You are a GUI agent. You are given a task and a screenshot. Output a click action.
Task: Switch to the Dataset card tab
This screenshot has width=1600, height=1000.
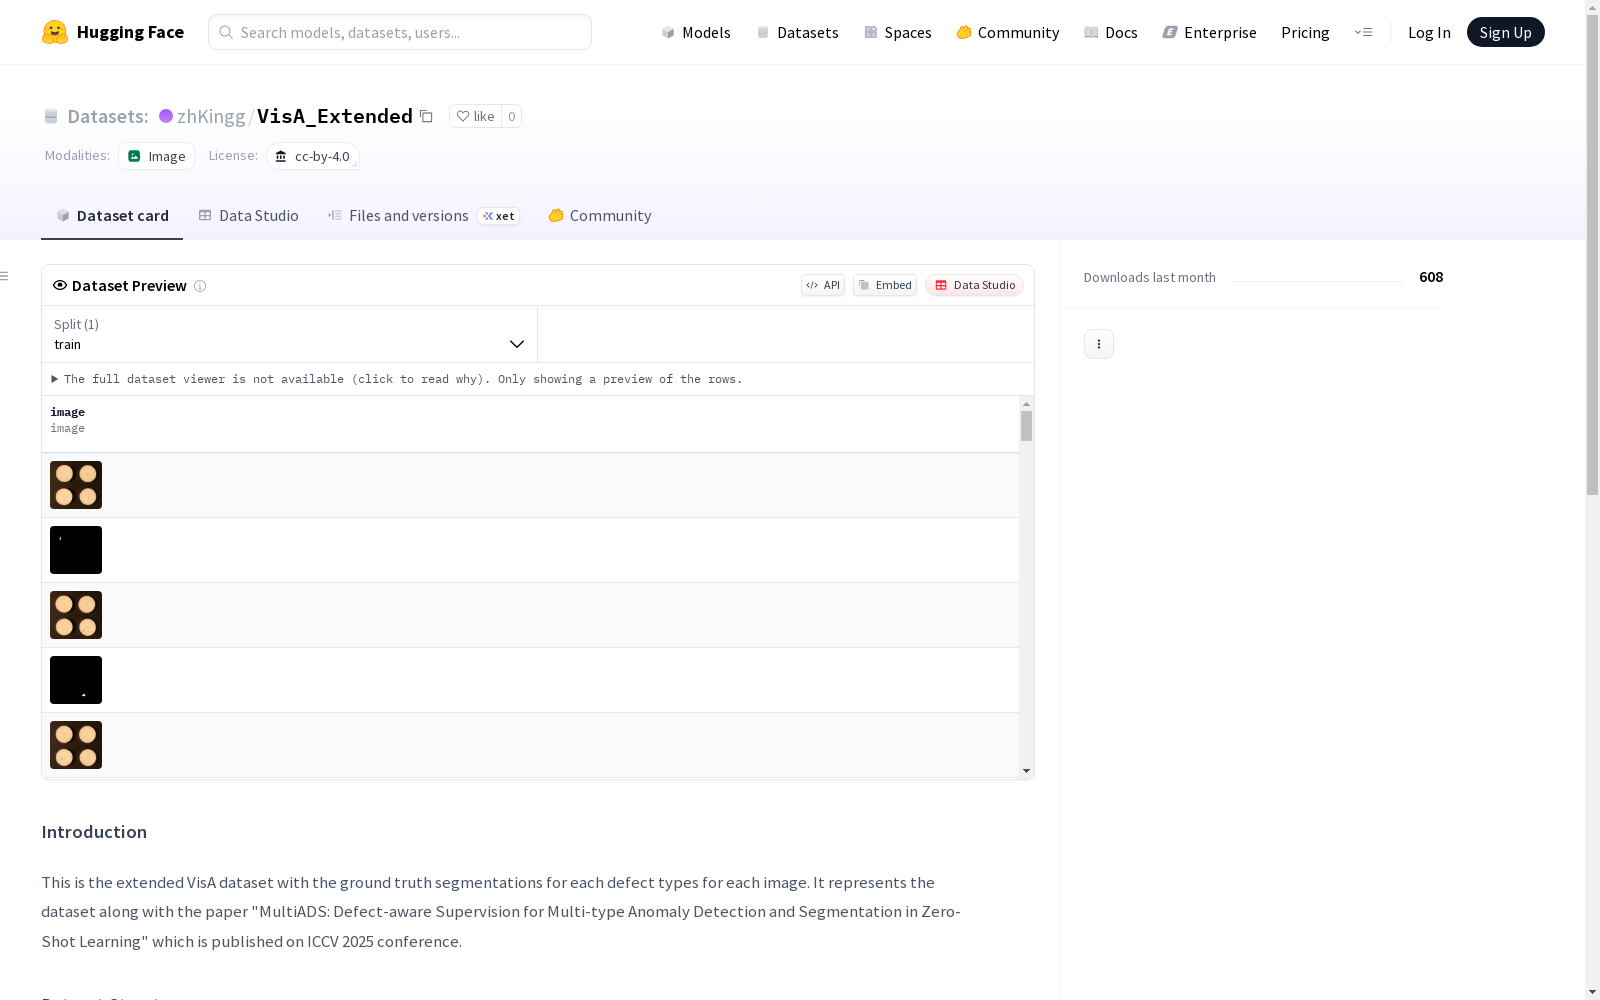coord(112,216)
